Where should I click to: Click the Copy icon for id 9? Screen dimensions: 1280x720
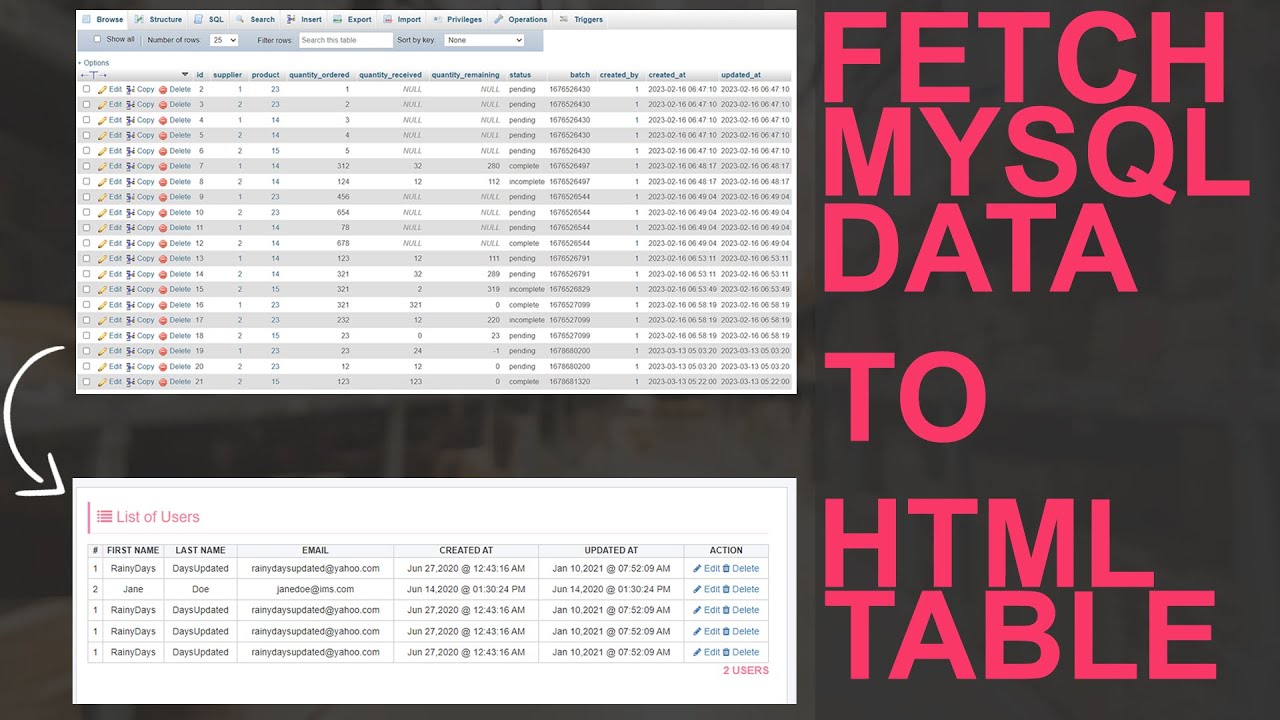tap(131, 197)
